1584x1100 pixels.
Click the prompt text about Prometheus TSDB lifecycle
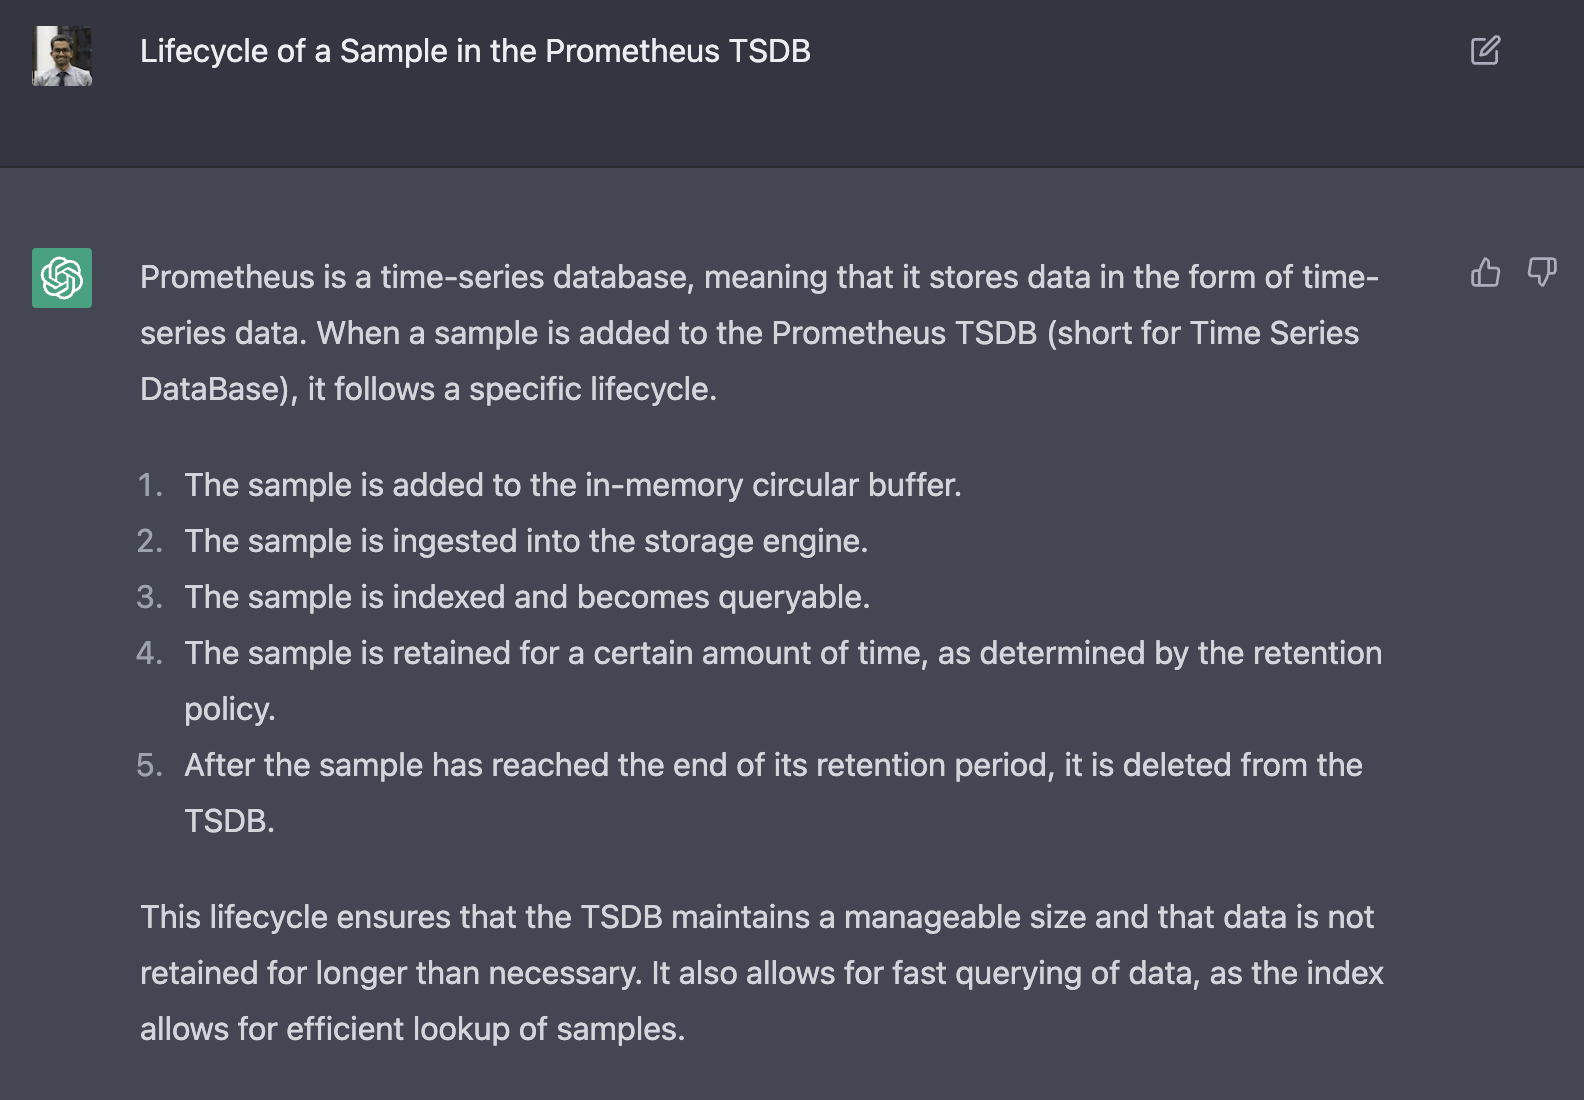[475, 51]
